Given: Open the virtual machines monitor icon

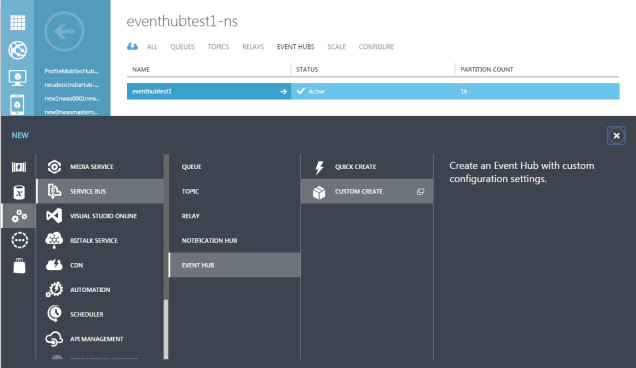Looking at the screenshot, I should click(x=17, y=78).
